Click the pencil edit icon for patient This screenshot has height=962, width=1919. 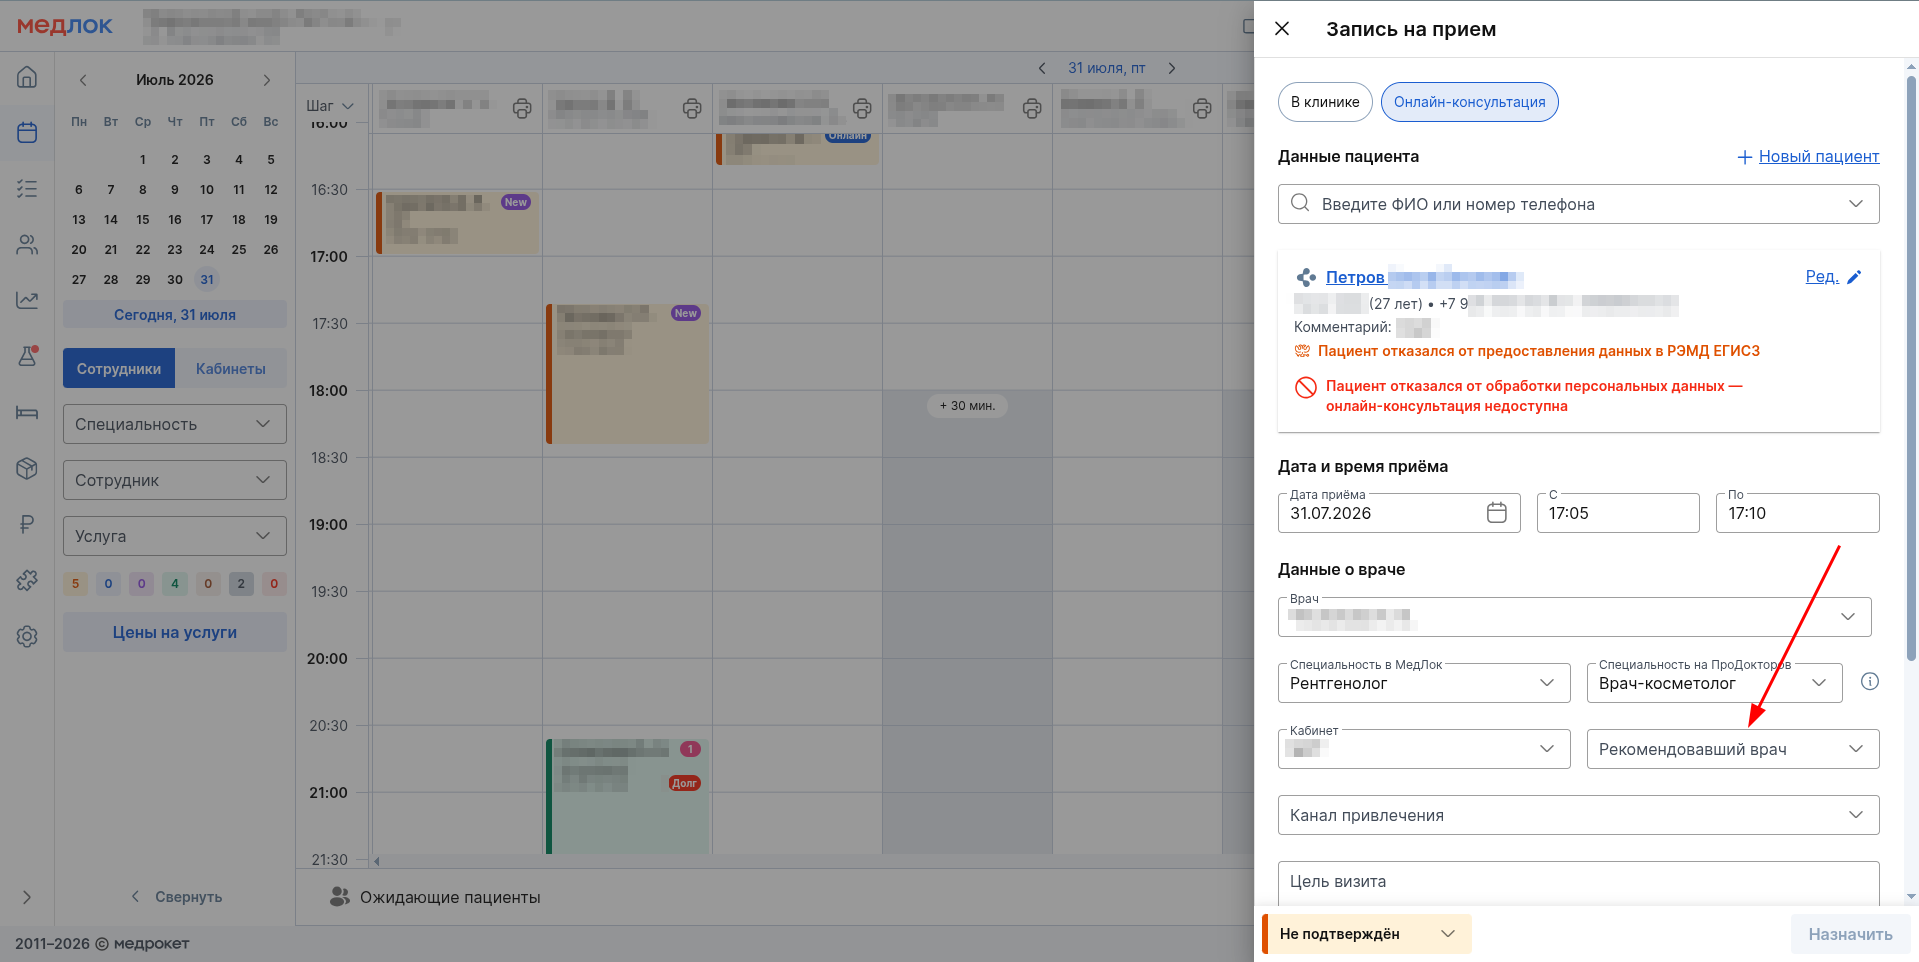tap(1853, 277)
